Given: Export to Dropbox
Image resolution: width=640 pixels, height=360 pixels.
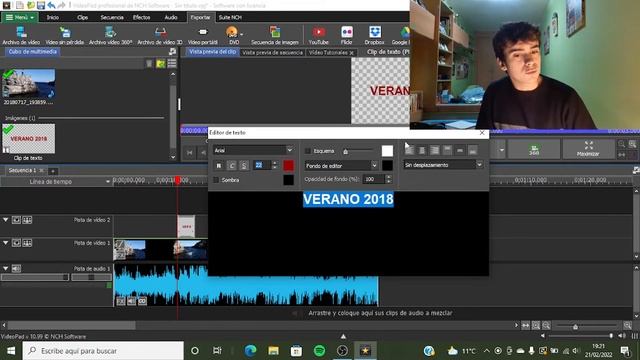Looking at the screenshot, I should (x=374, y=35).
